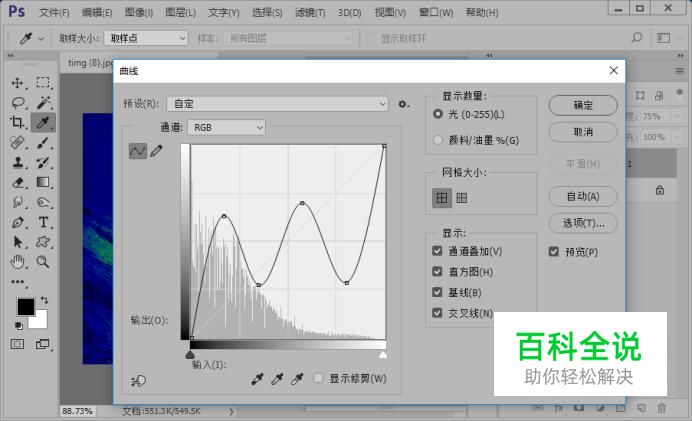
Task: Select the Eraser tool
Action: click(x=18, y=182)
